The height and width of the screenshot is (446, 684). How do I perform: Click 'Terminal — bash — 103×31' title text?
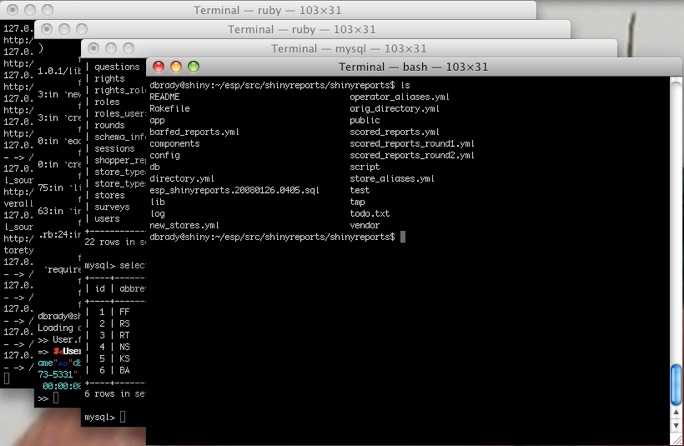pyautogui.click(x=413, y=67)
